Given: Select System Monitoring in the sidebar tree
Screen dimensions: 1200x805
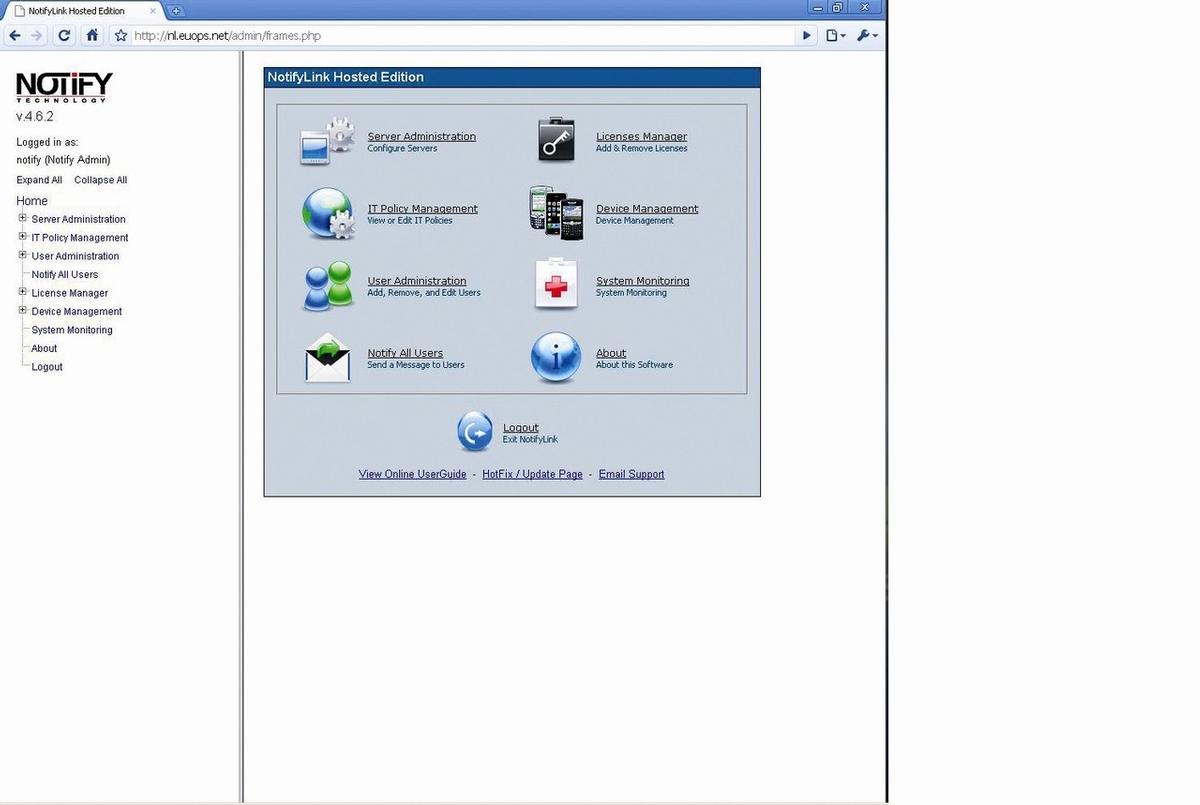Looking at the screenshot, I should [x=72, y=330].
